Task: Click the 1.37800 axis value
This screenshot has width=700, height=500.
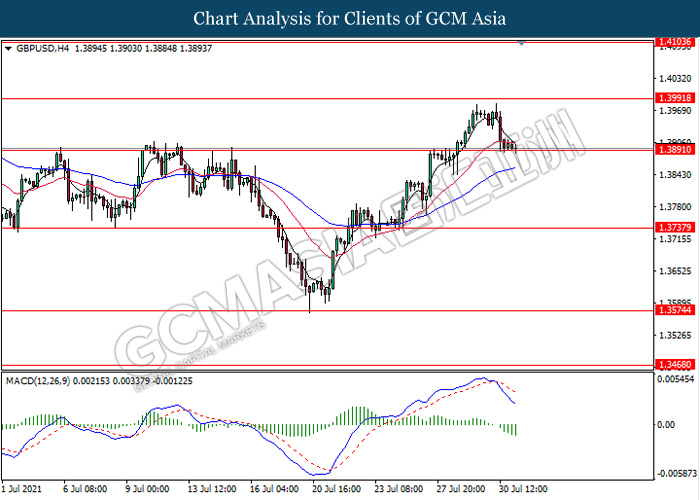Action: pyautogui.click(x=675, y=207)
